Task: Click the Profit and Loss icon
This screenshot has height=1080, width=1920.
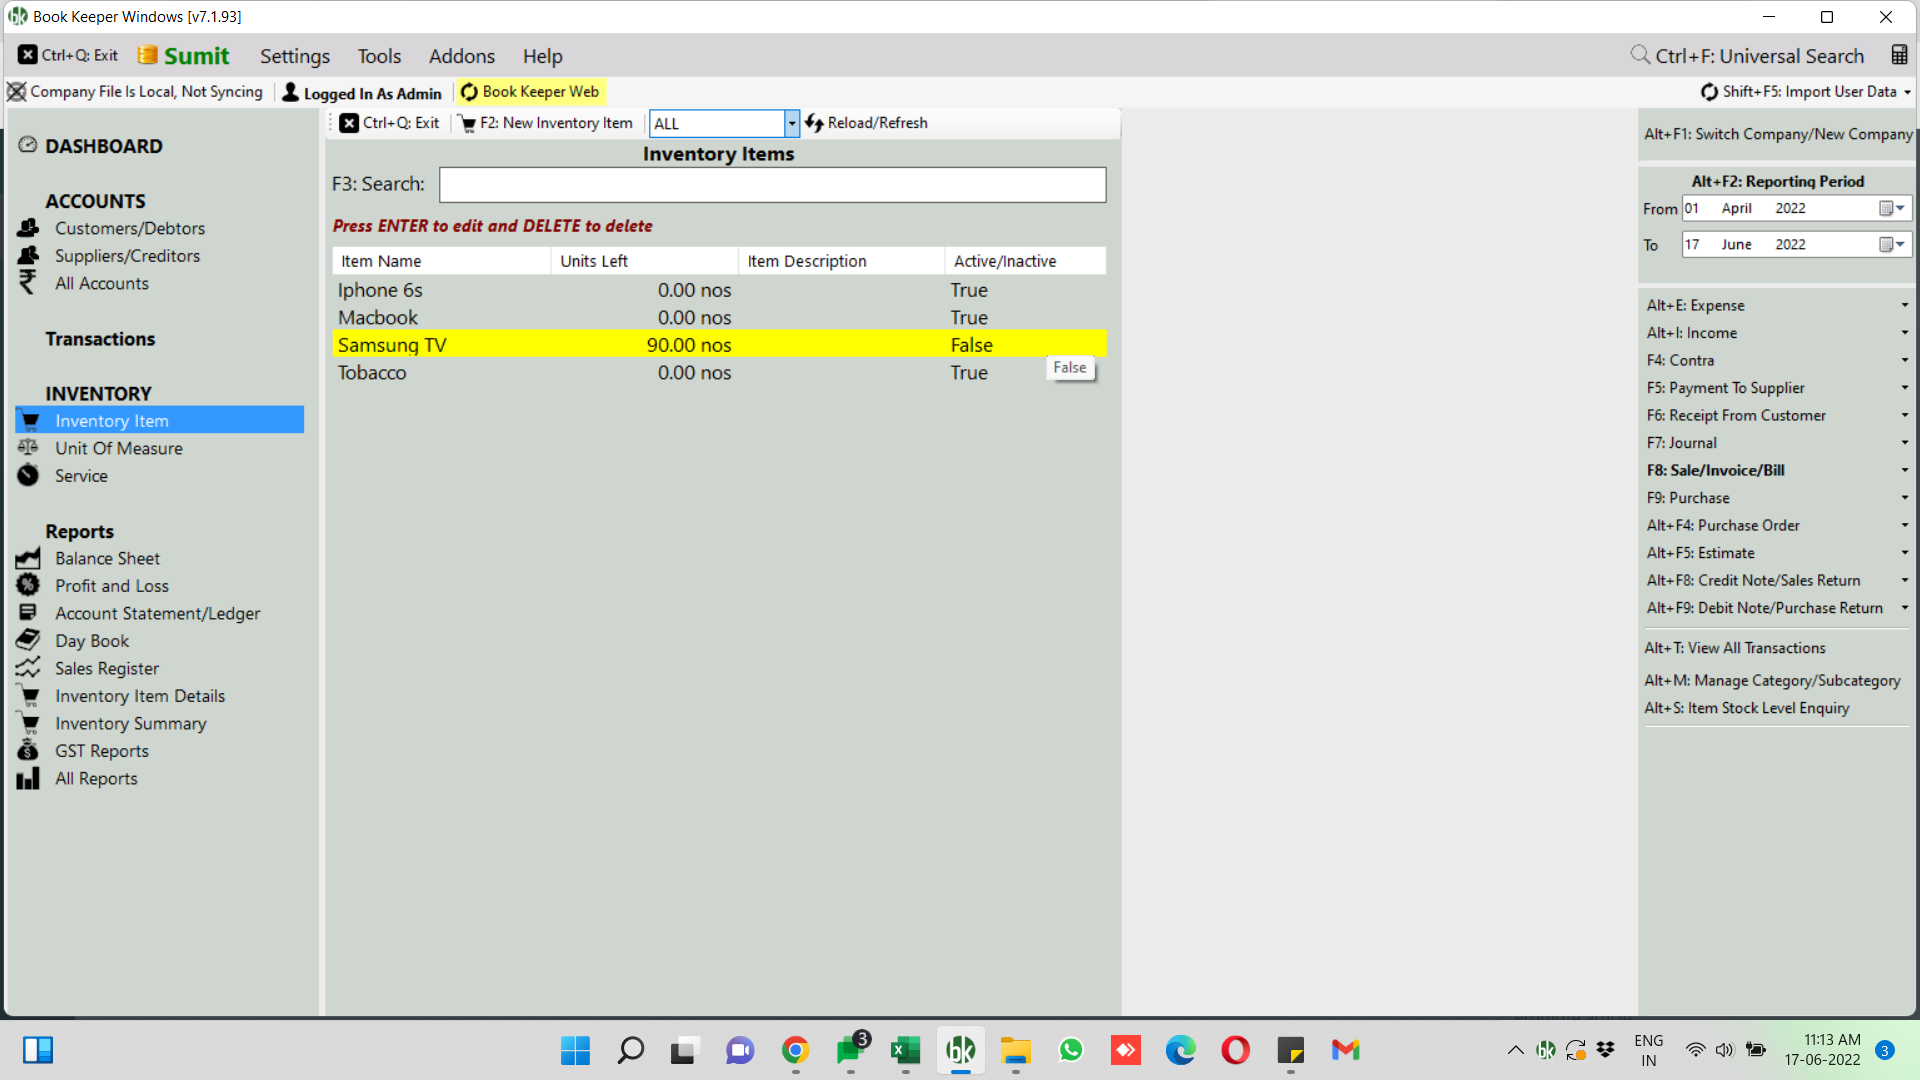Action: tap(28, 585)
